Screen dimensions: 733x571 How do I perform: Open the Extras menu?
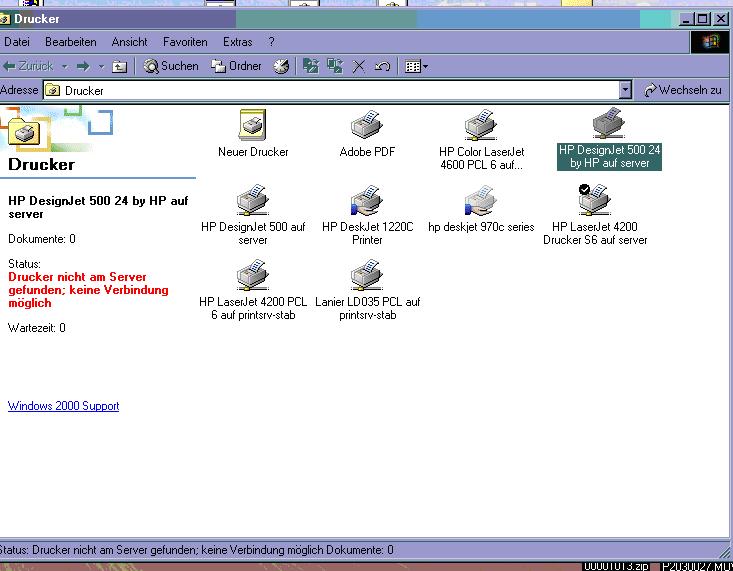tap(237, 42)
